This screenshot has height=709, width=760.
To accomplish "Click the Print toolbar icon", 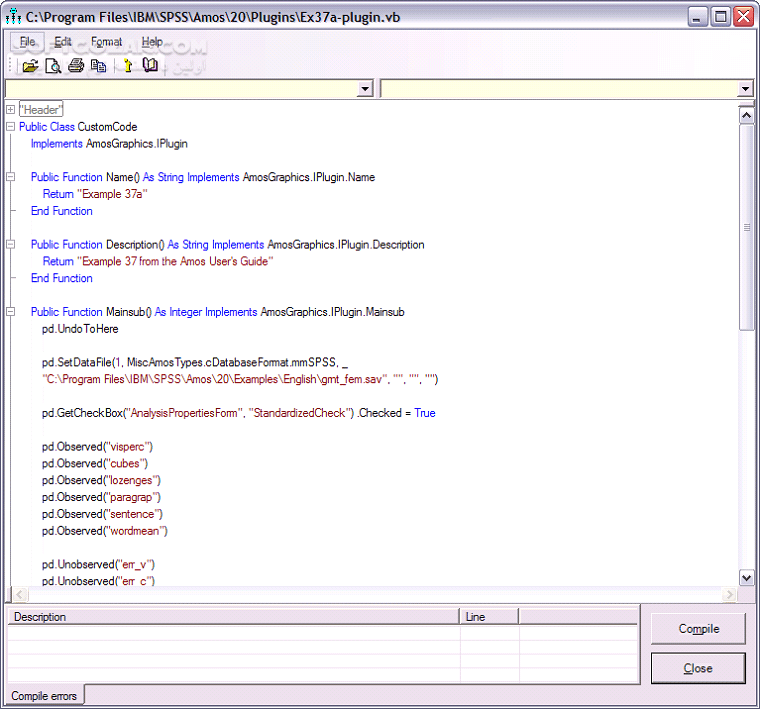I will click(76, 66).
